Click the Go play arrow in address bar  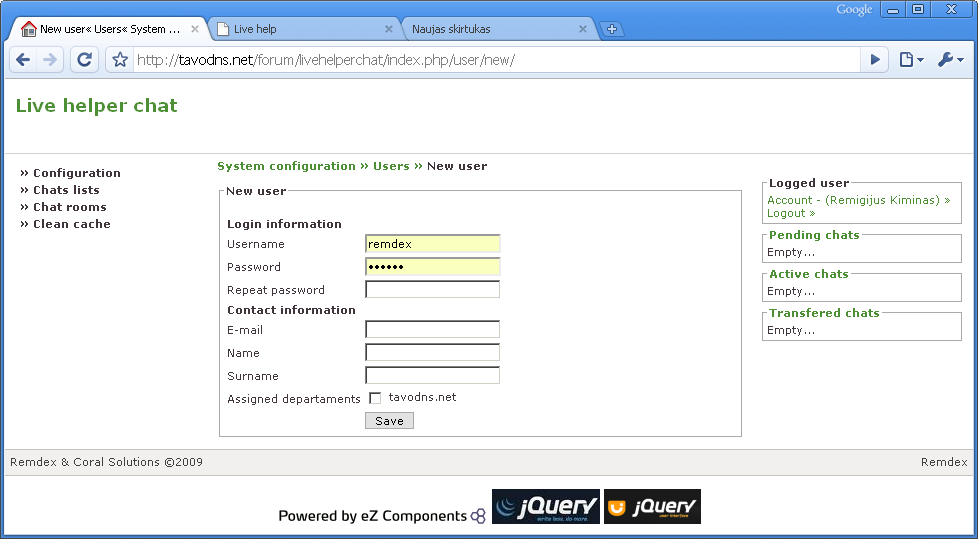coord(875,60)
